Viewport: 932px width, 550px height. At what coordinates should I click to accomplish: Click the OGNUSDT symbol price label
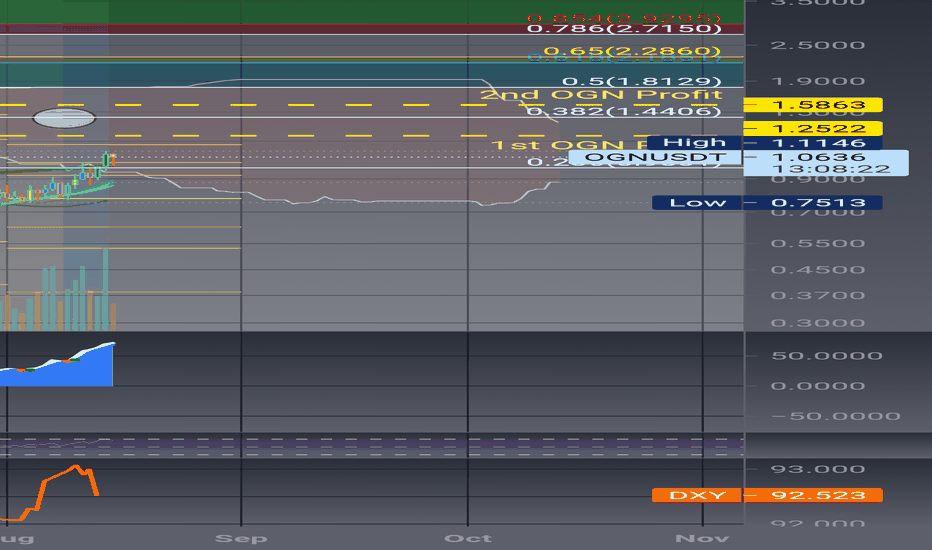(x=655, y=158)
